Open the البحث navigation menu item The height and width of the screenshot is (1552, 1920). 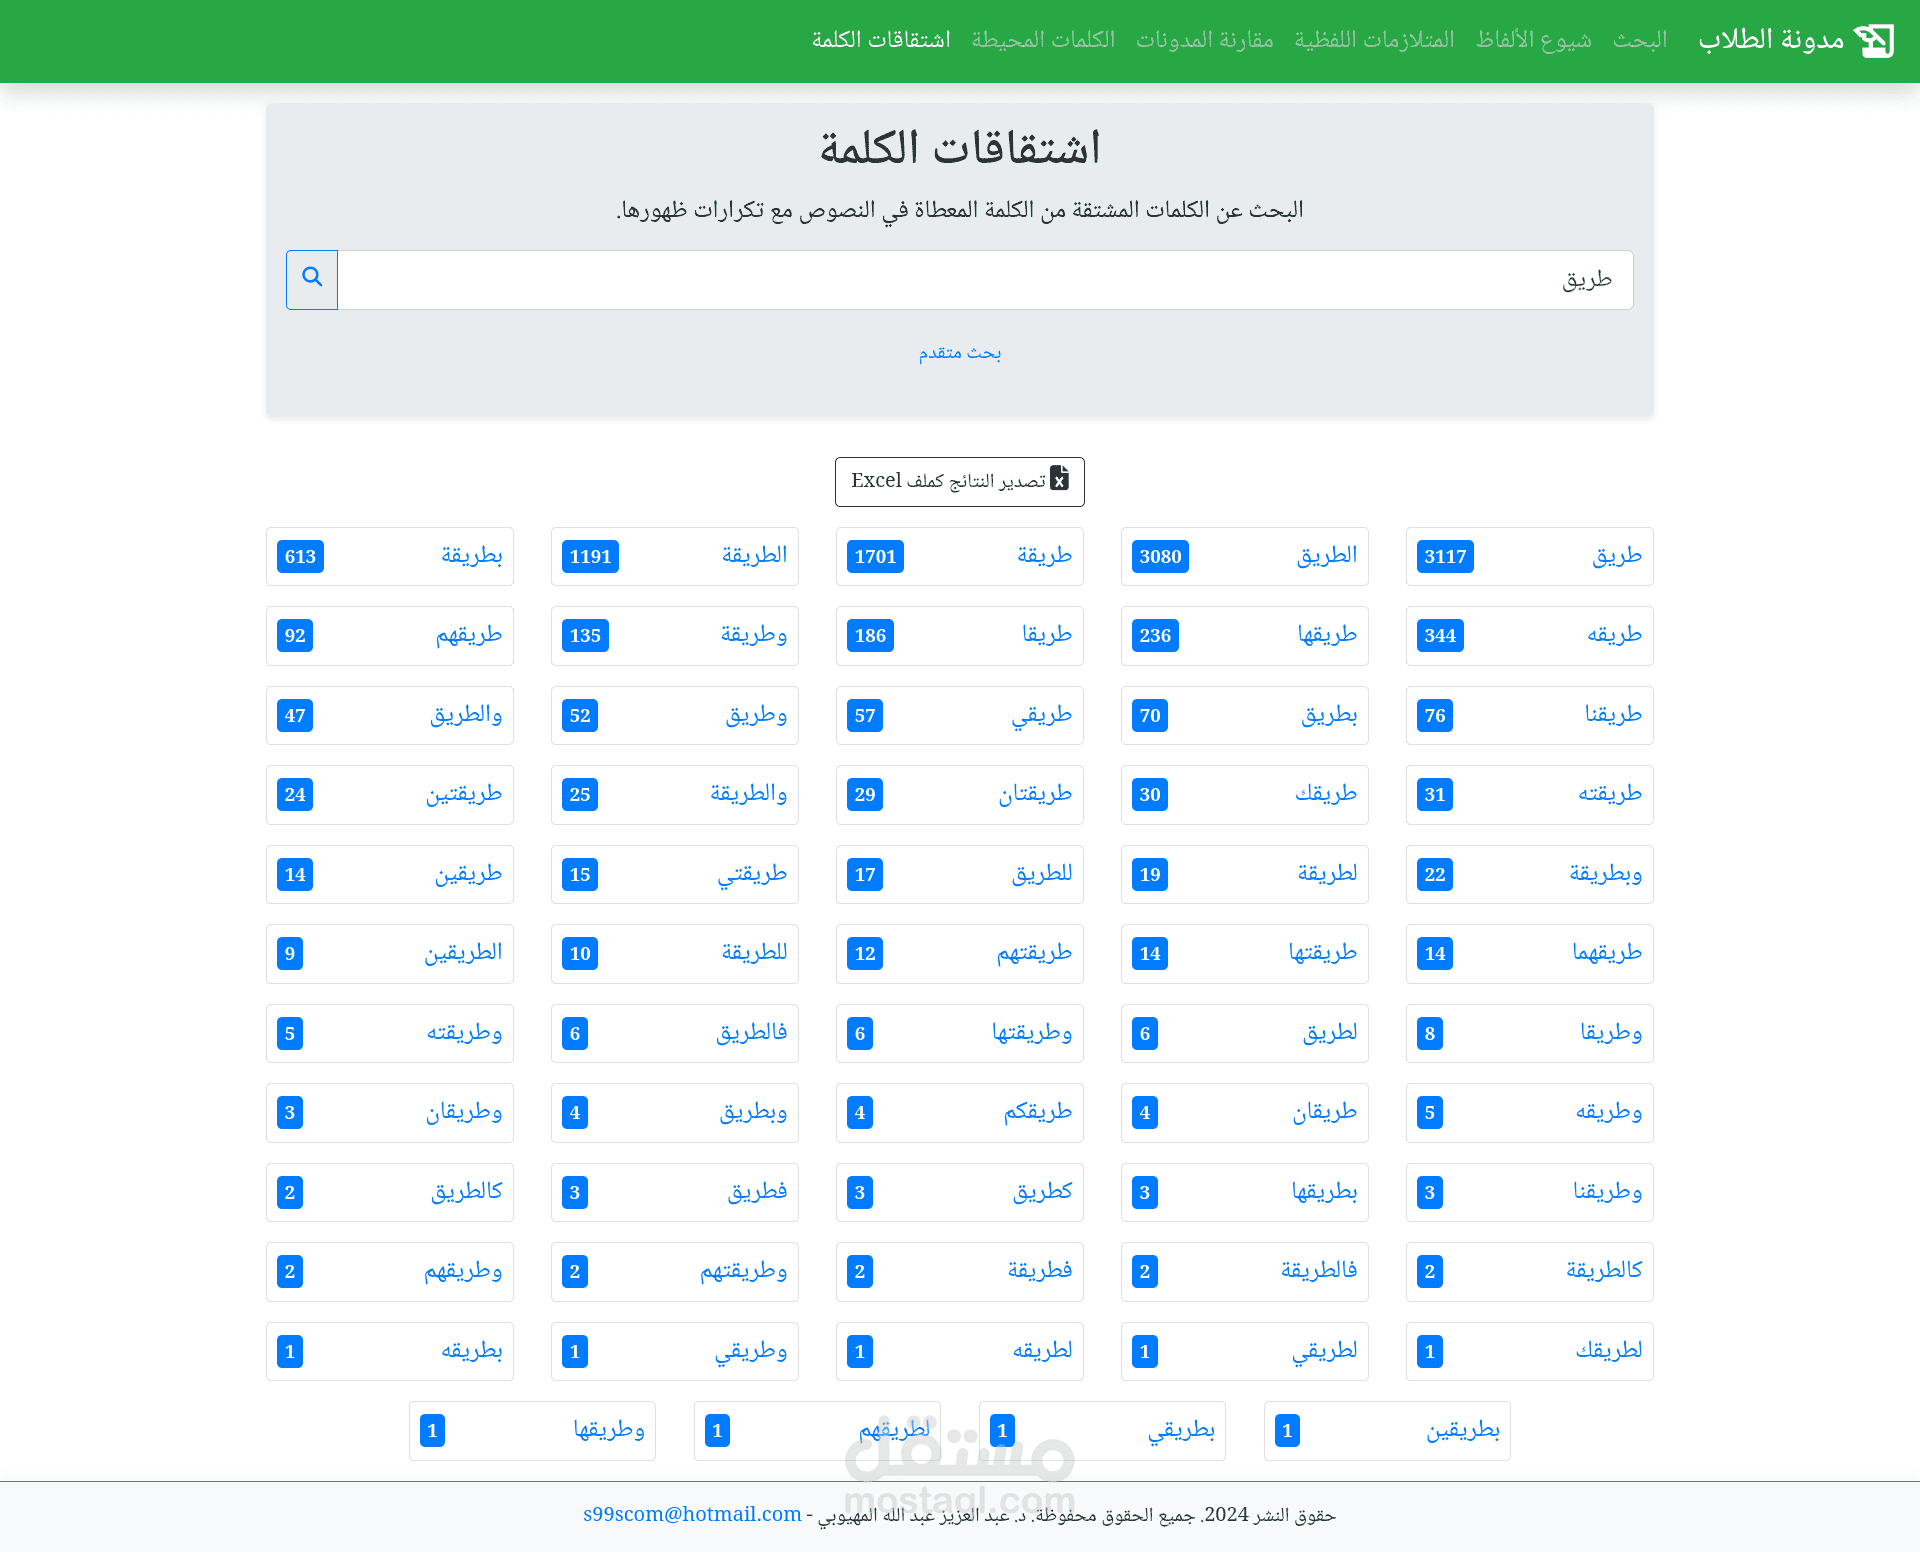pyautogui.click(x=1639, y=40)
